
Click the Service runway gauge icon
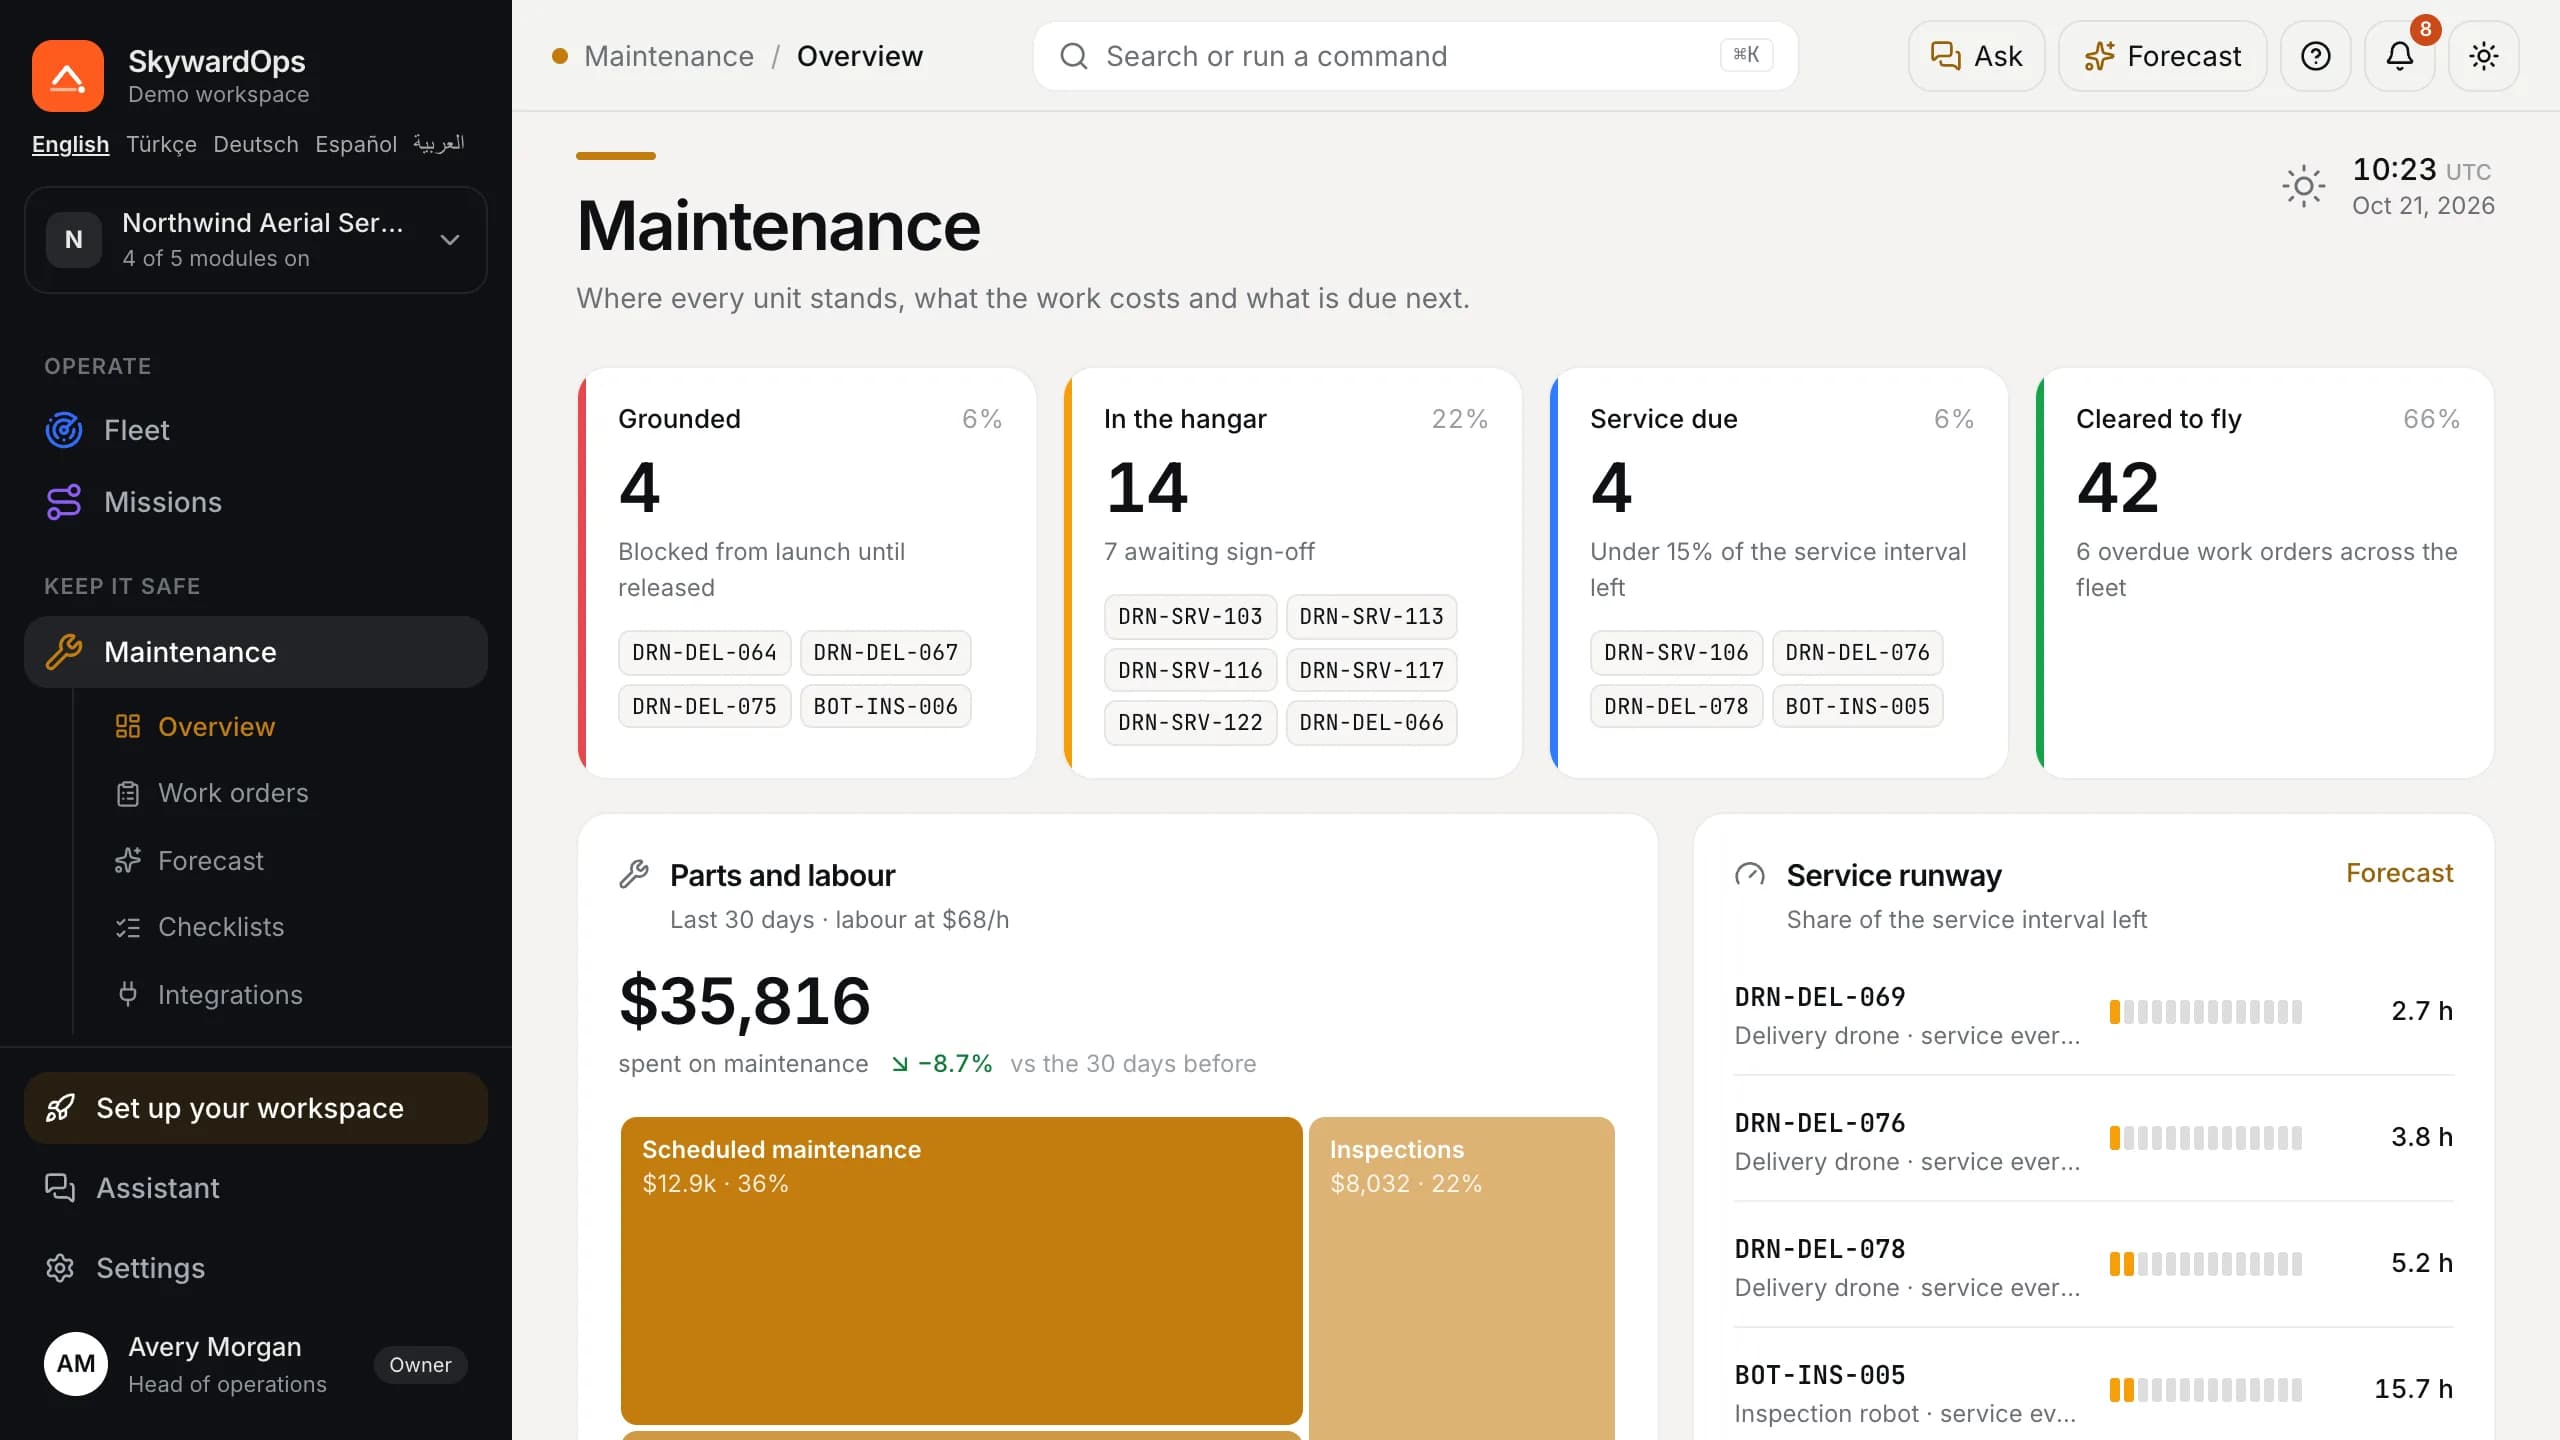[x=1750, y=875]
